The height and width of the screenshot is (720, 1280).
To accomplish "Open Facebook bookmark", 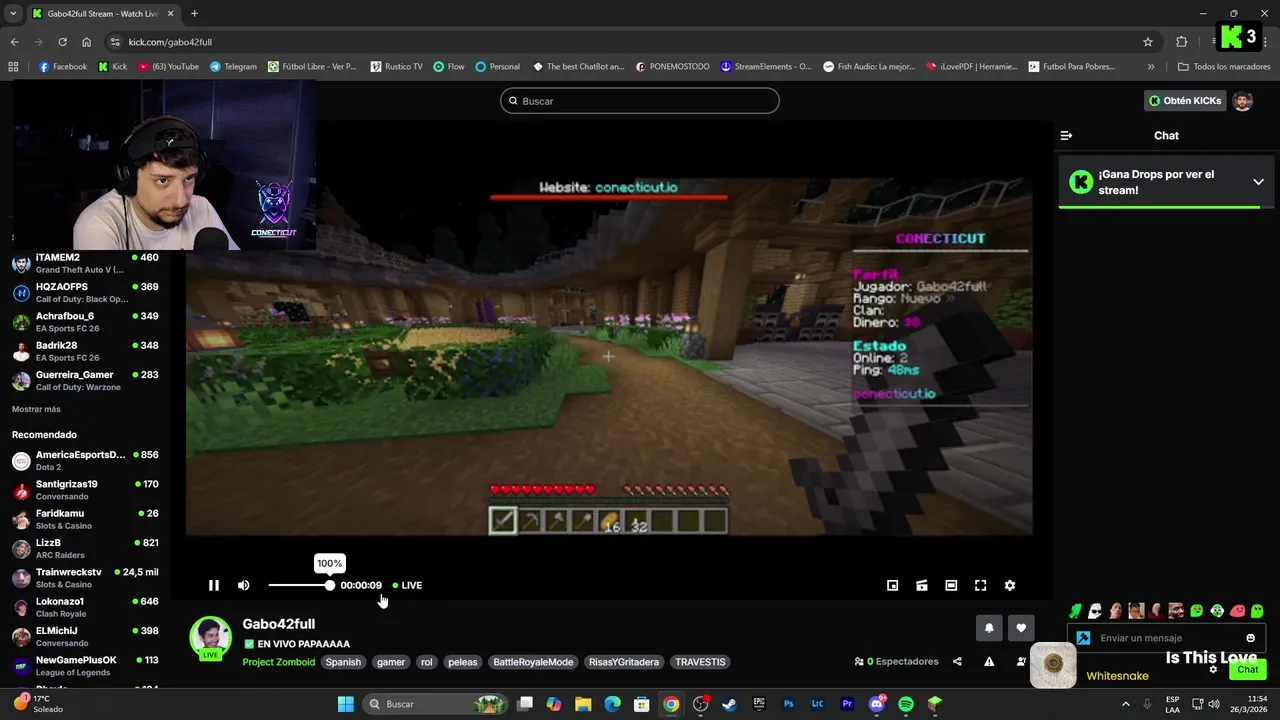I will [x=62, y=67].
